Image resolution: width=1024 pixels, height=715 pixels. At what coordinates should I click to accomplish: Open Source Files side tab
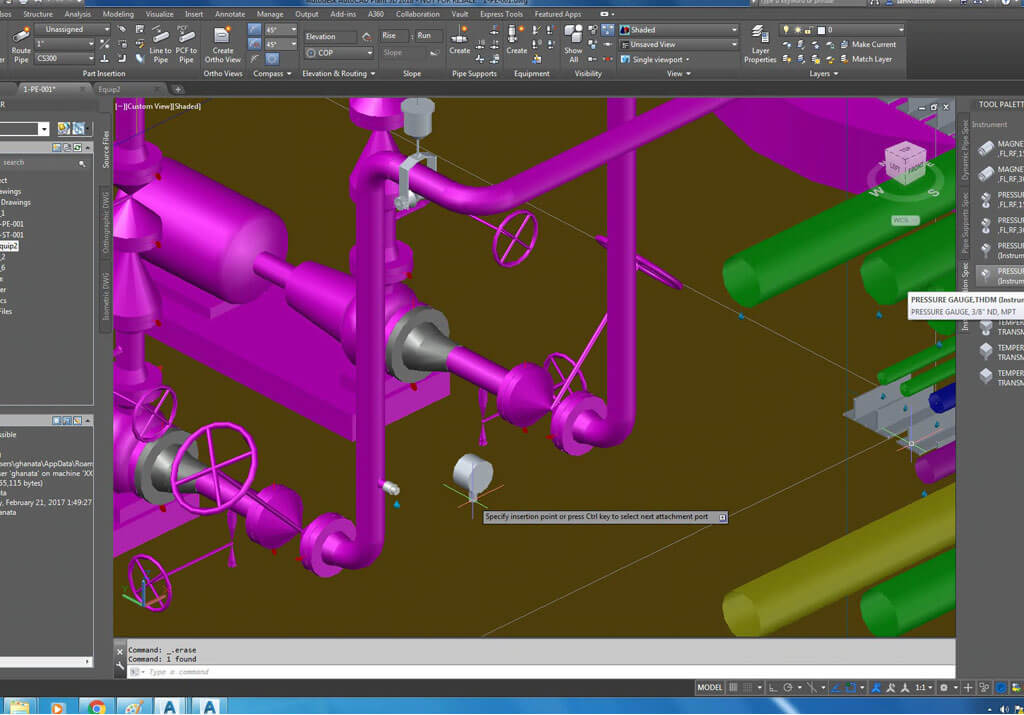(x=106, y=150)
